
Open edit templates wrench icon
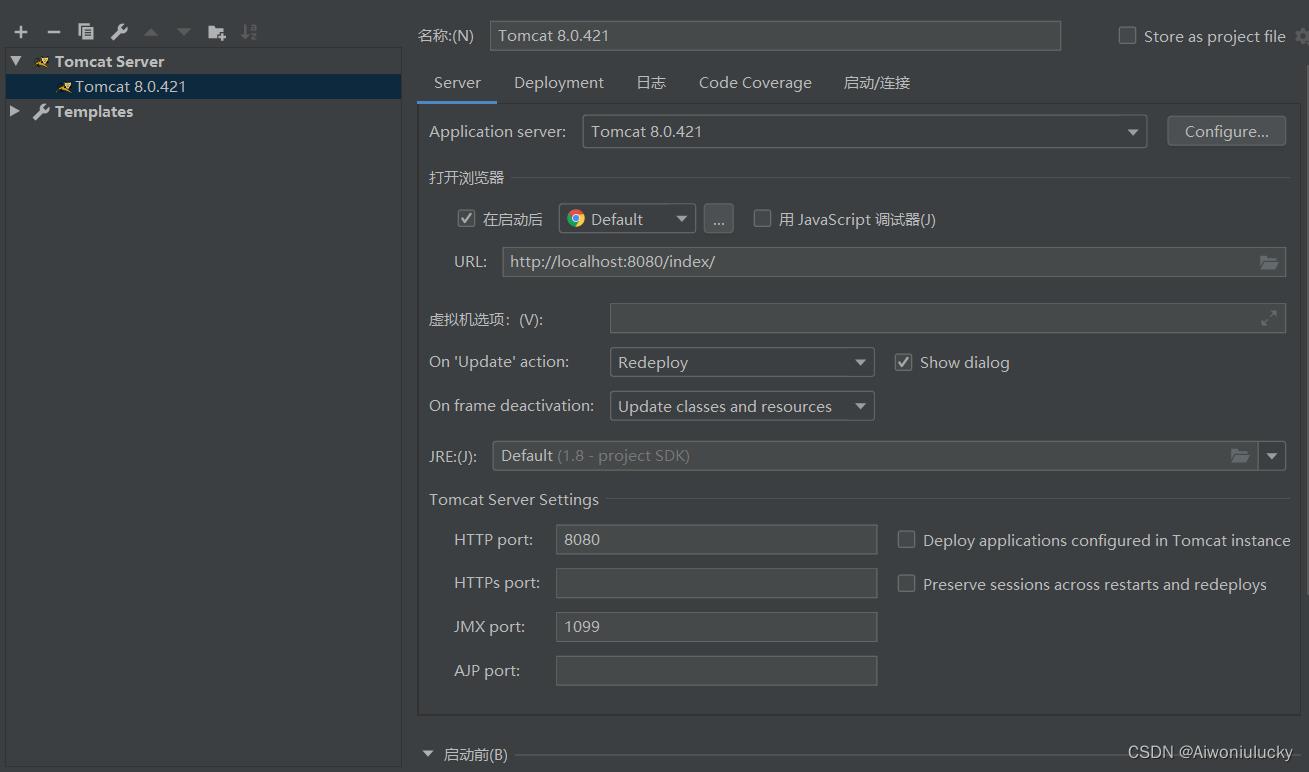pos(118,32)
